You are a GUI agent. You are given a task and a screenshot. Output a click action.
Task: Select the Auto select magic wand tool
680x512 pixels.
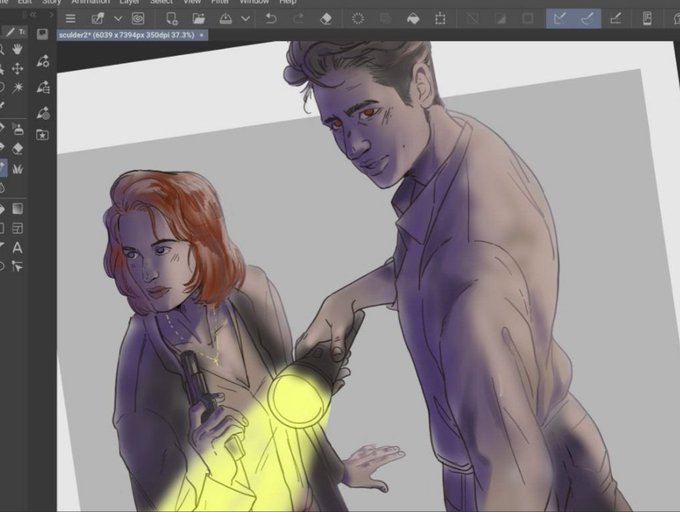coord(17,88)
